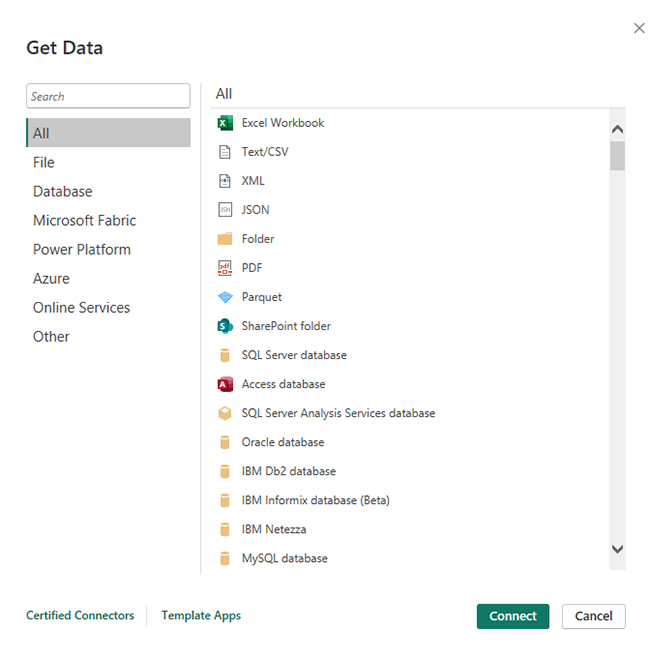Click the Excel Workbook icon
This screenshot has width=650, height=661.
[225, 123]
